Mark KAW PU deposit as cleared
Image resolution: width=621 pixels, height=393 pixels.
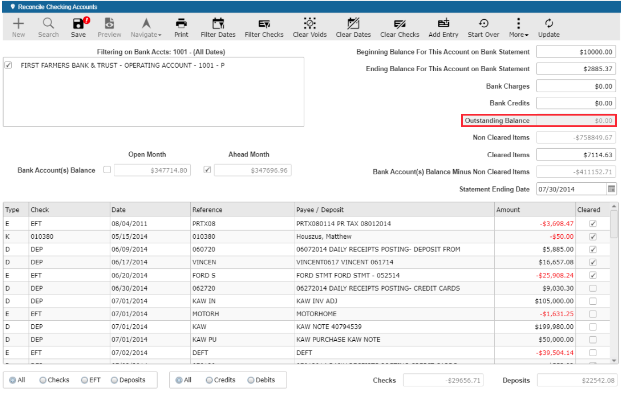[593, 340]
